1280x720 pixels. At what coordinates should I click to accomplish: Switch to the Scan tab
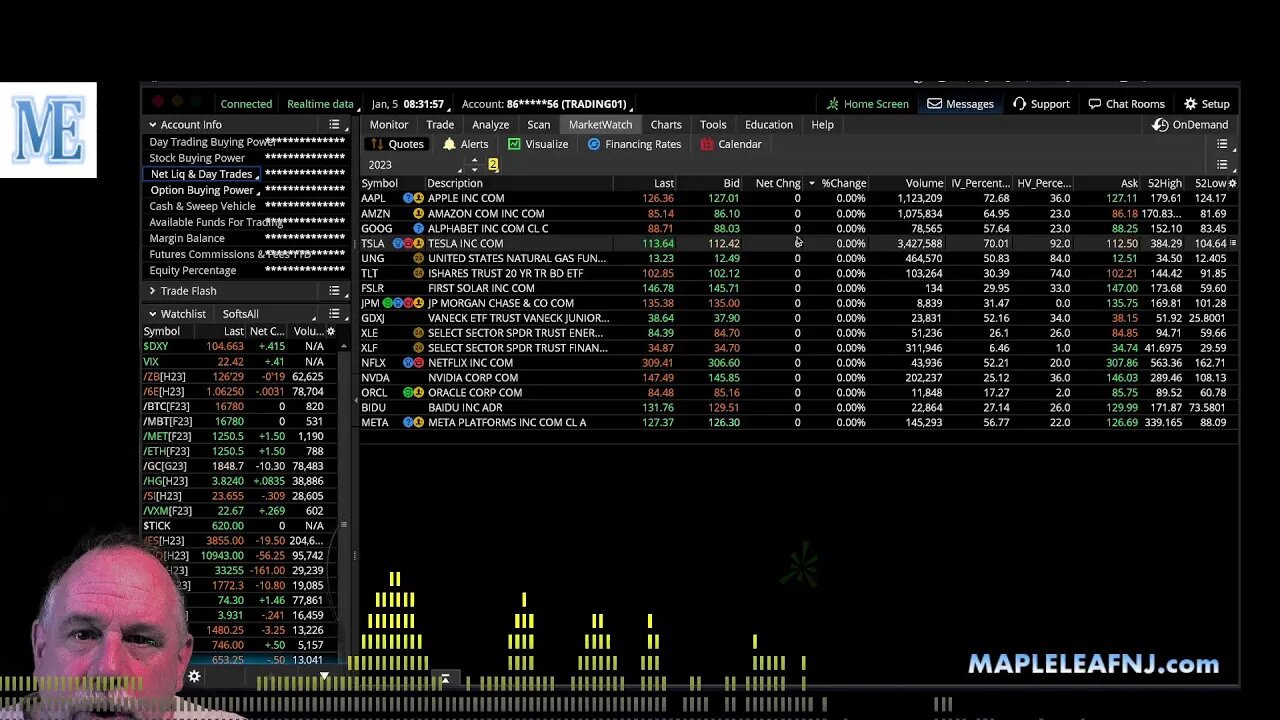tap(538, 125)
